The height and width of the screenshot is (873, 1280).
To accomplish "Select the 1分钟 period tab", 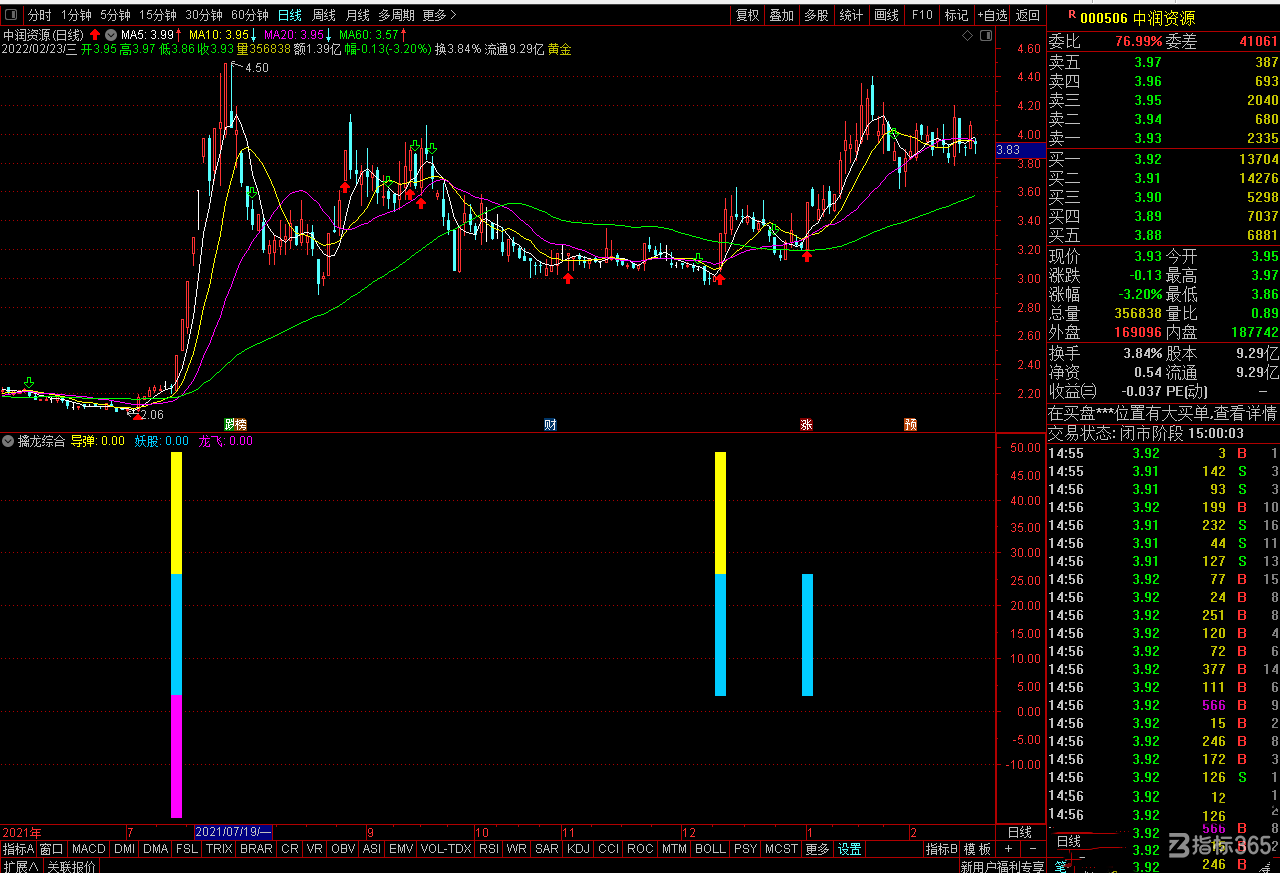I will [x=76, y=15].
